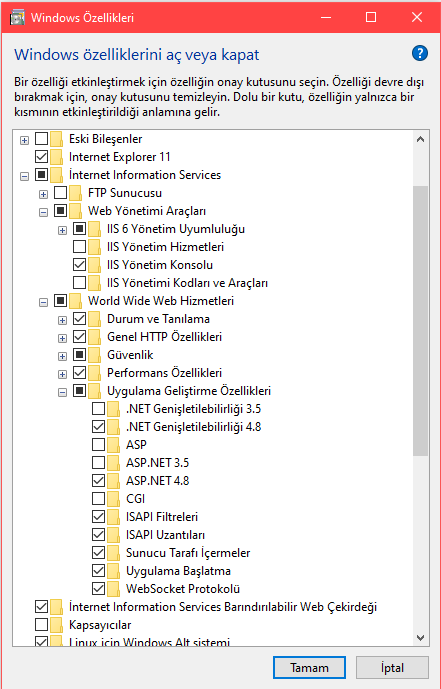Click folder icon beside Genel HTTP Özellikleri
Image resolution: width=441 pixels, height=689 pixels.
pos(94,337)
